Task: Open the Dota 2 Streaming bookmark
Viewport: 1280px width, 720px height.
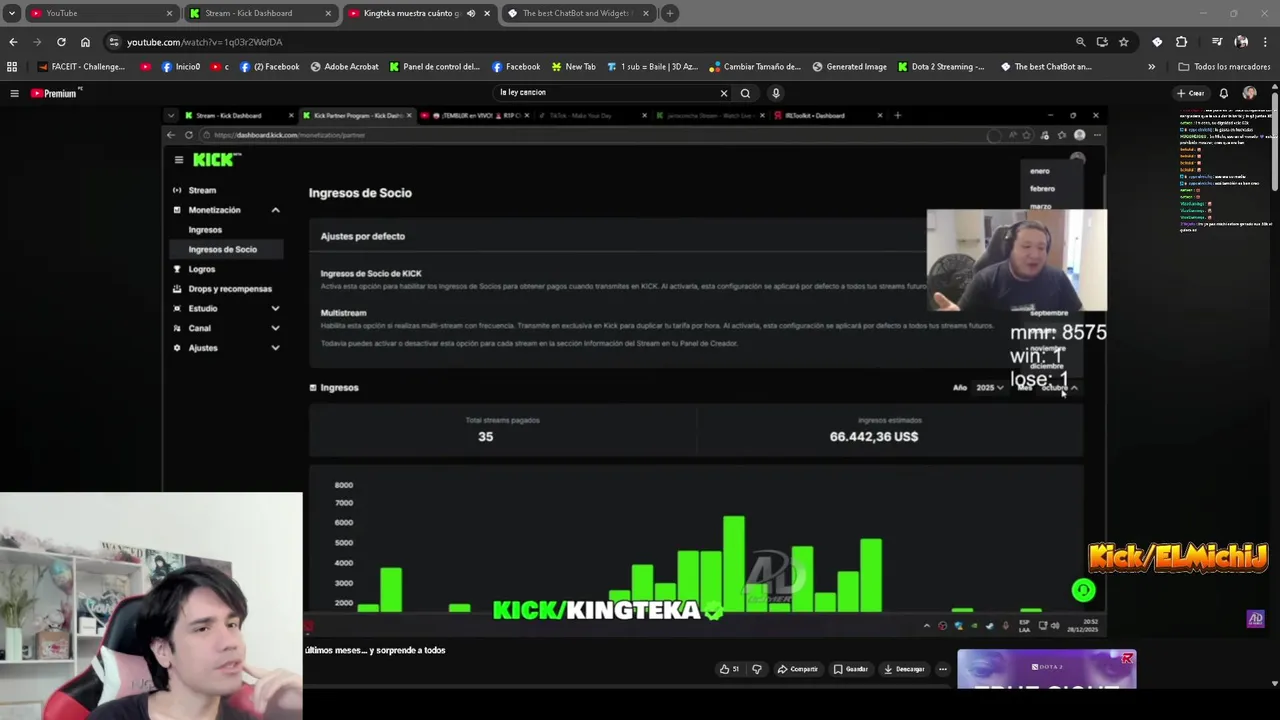Action: [x=941, y=67]
